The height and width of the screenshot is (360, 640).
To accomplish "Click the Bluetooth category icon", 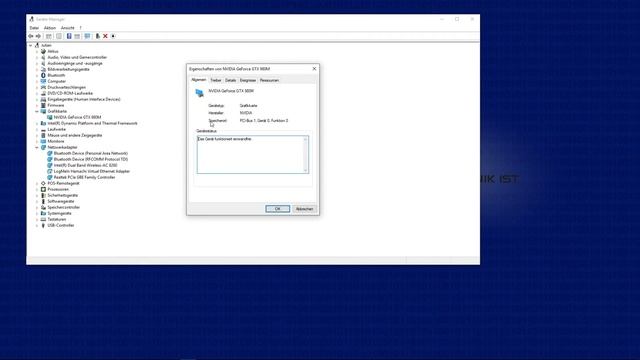I will [x=43, y=75].
